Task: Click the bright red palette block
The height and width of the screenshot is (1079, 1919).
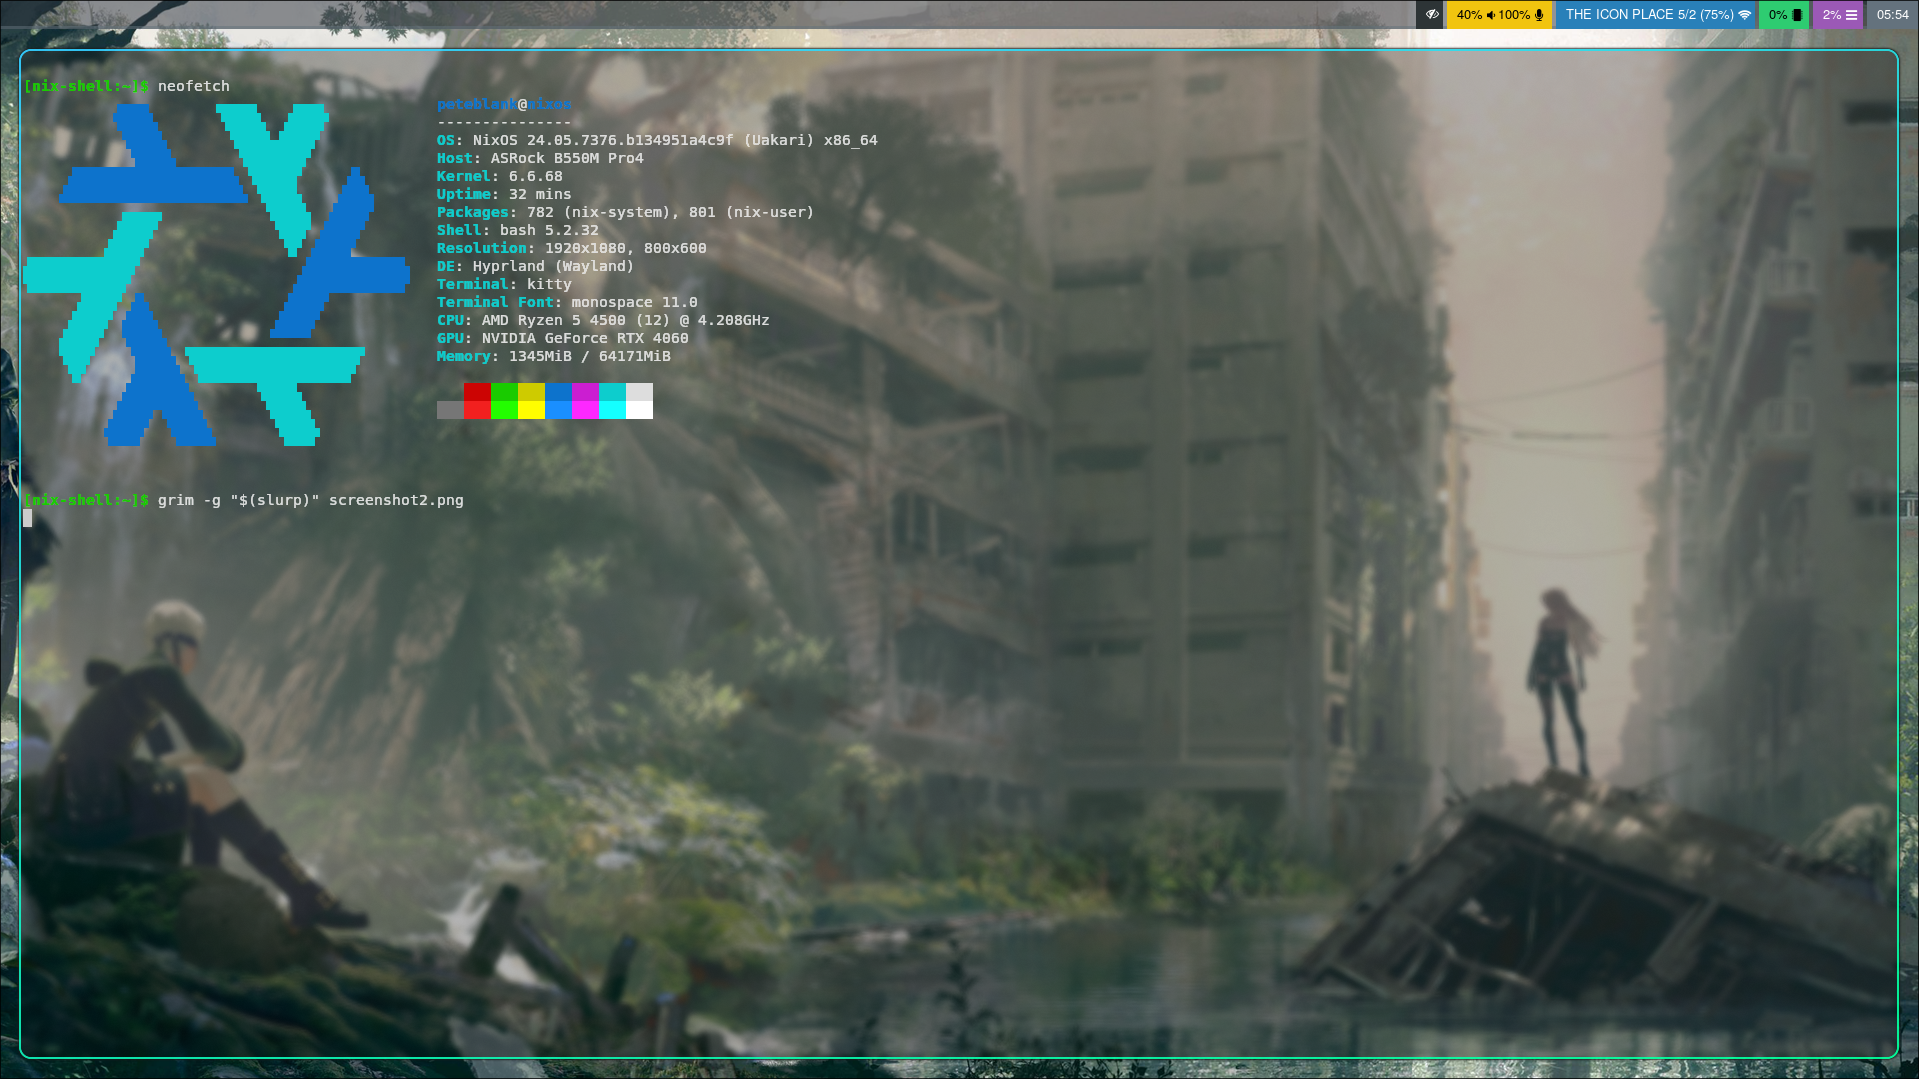Action: (x=477, y=410)
